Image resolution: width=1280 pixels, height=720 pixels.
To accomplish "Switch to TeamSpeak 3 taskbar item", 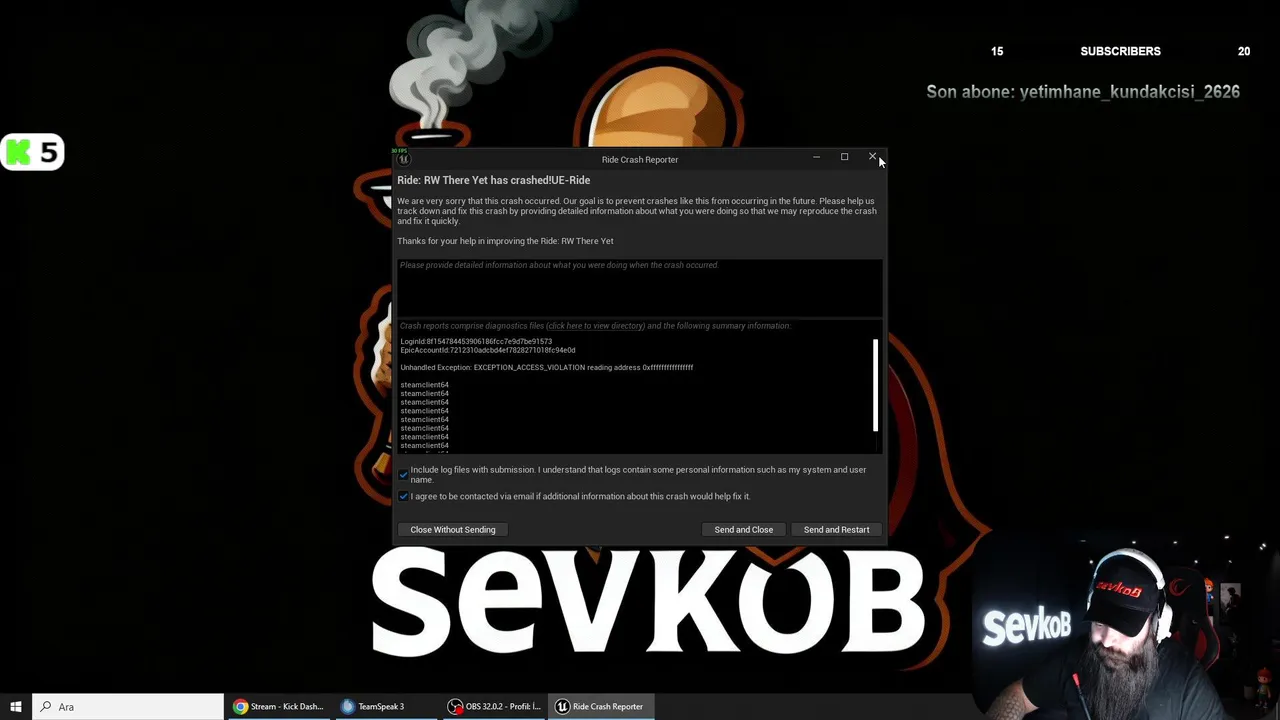I will tap(386, 707).
